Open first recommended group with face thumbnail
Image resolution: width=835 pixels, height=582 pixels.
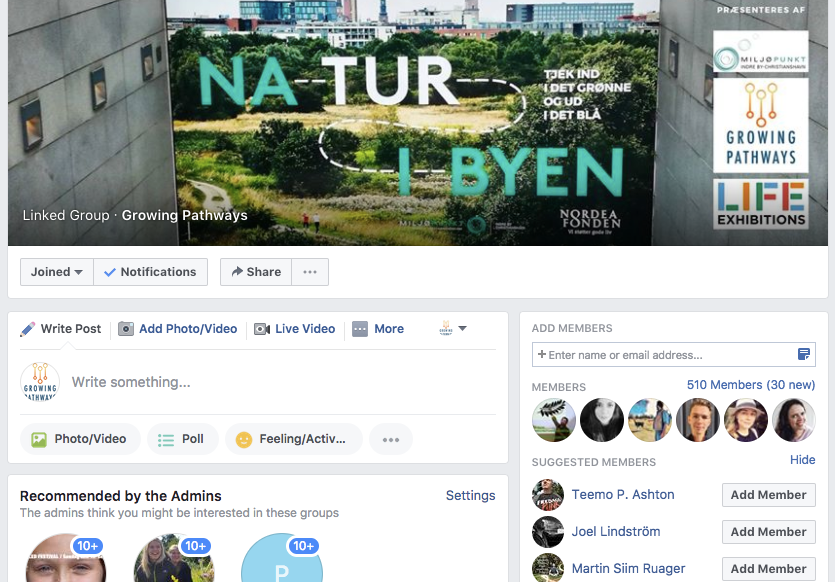coord(66,558)
